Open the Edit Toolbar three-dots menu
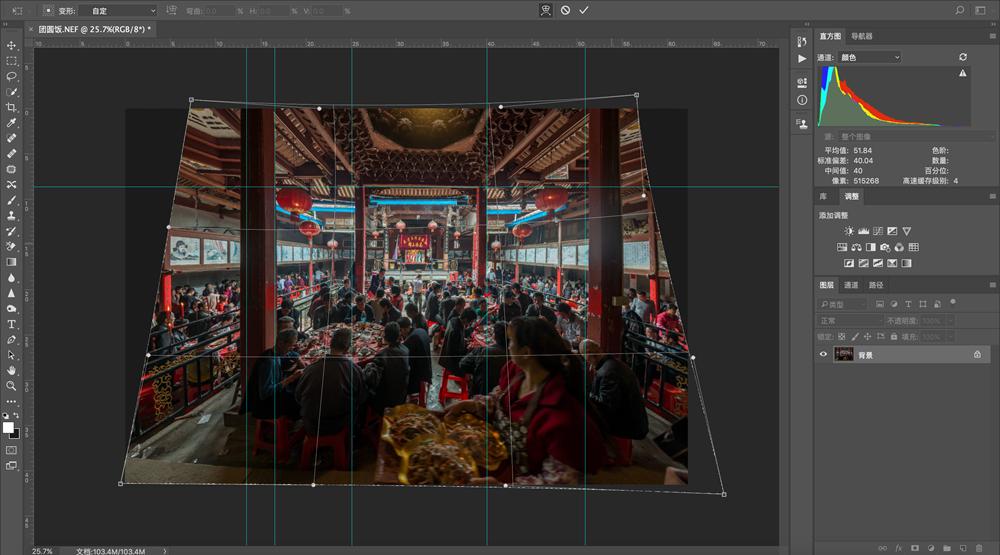Image resolution: width=1000 pixels, height=555 pixels. [x=11, y=402]
